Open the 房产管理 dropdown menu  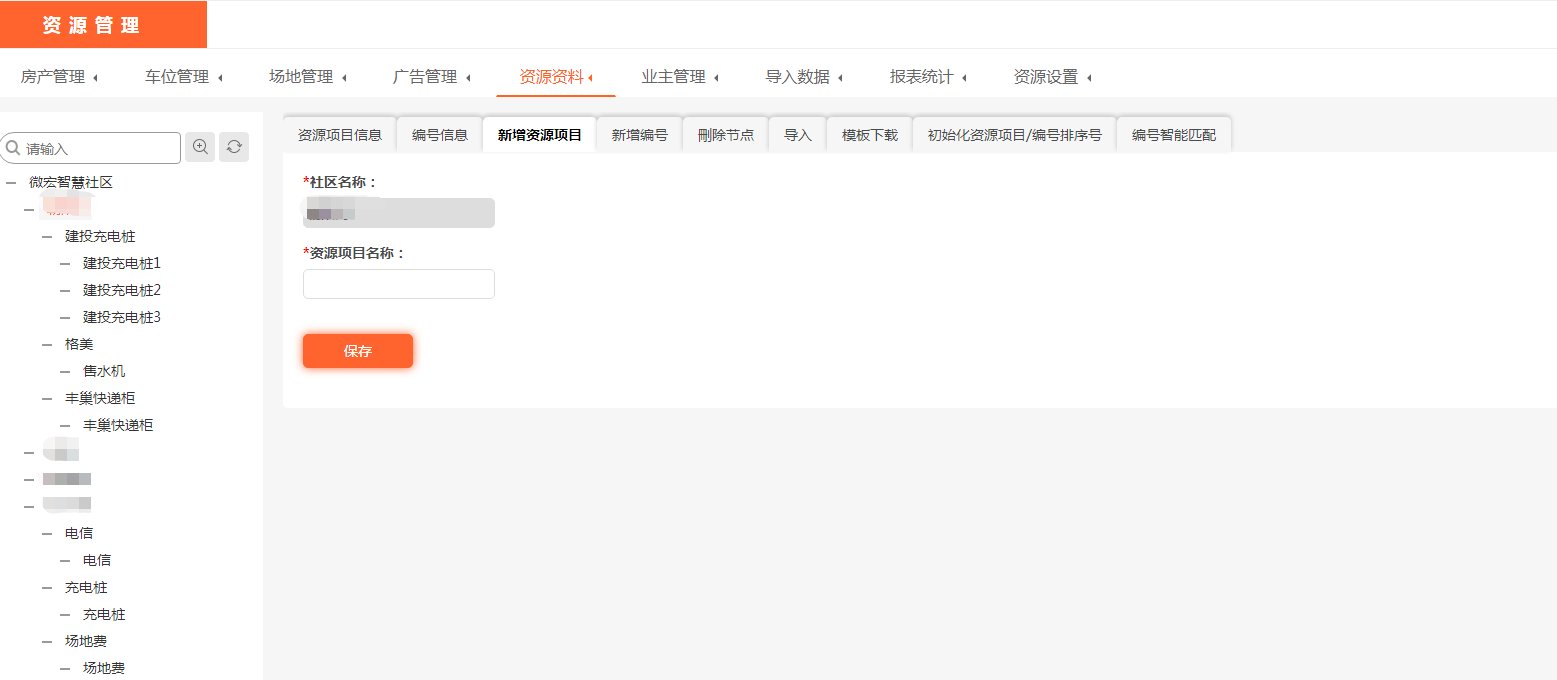[x=59, y=77]
